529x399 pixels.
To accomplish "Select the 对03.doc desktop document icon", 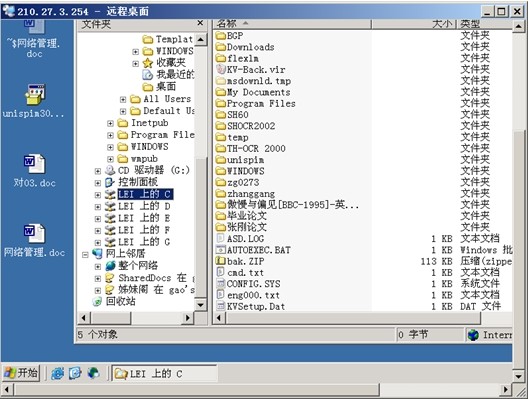I will pos(34,164).
